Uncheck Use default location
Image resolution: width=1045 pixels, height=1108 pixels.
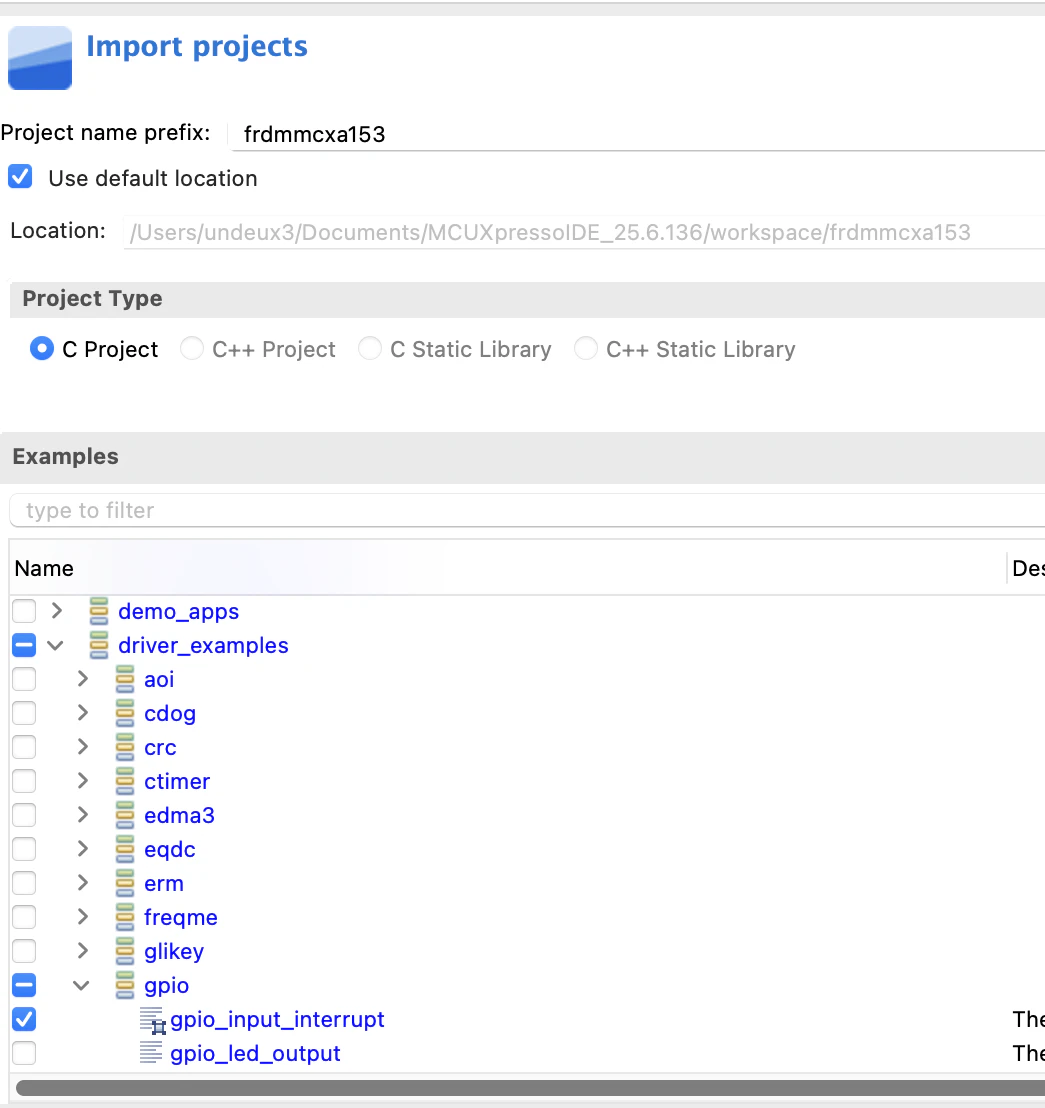click(x=20, y=177)
